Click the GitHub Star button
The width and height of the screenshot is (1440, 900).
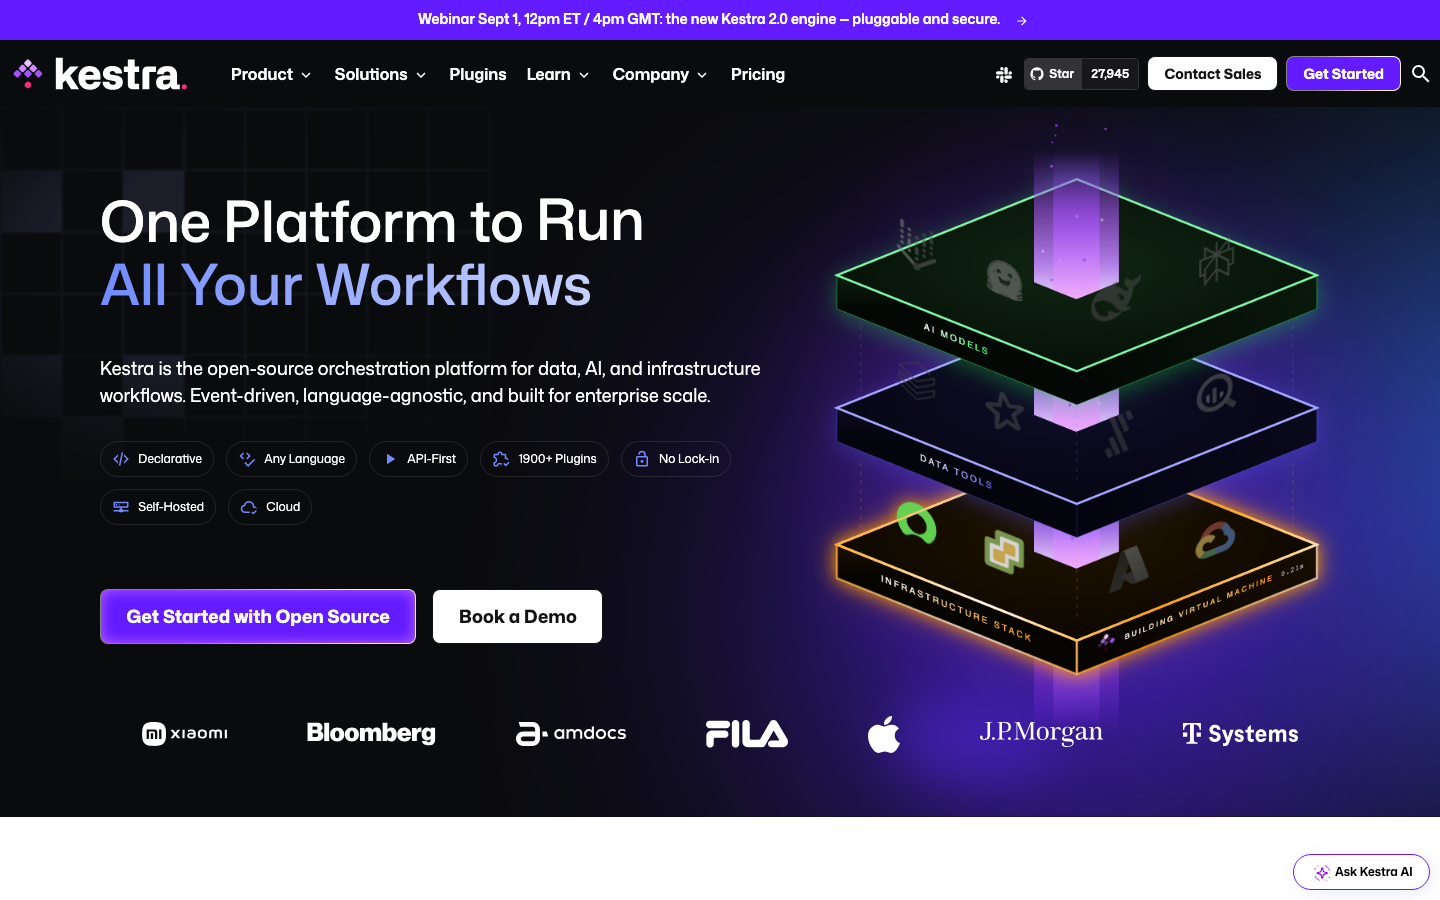pyautogui.click(x=1053, y=74)
